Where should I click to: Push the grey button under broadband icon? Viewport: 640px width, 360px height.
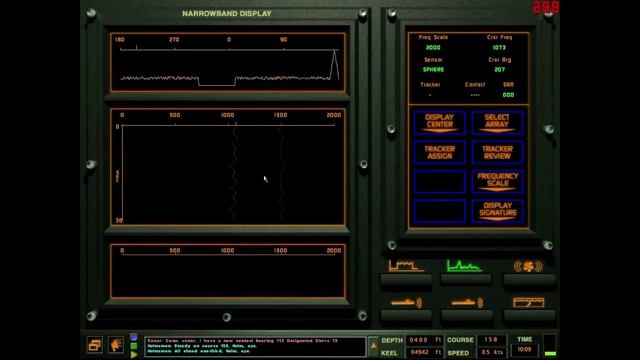(406, 280)
